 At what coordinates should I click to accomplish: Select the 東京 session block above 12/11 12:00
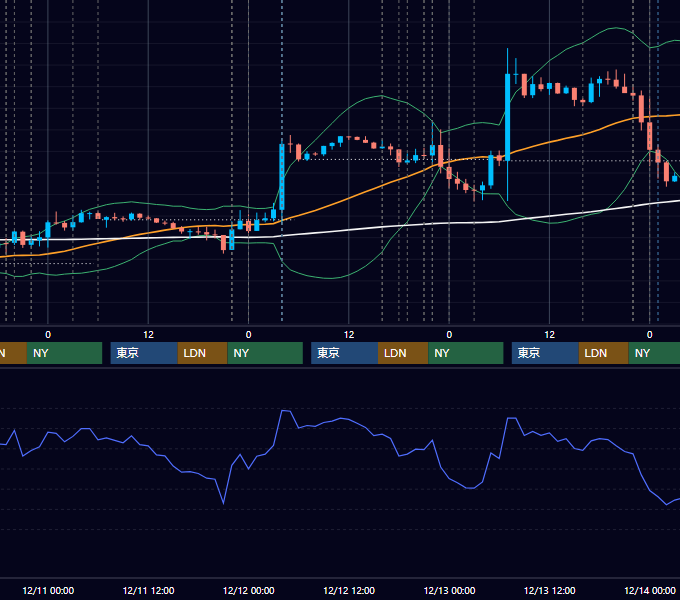click(144, 353)
